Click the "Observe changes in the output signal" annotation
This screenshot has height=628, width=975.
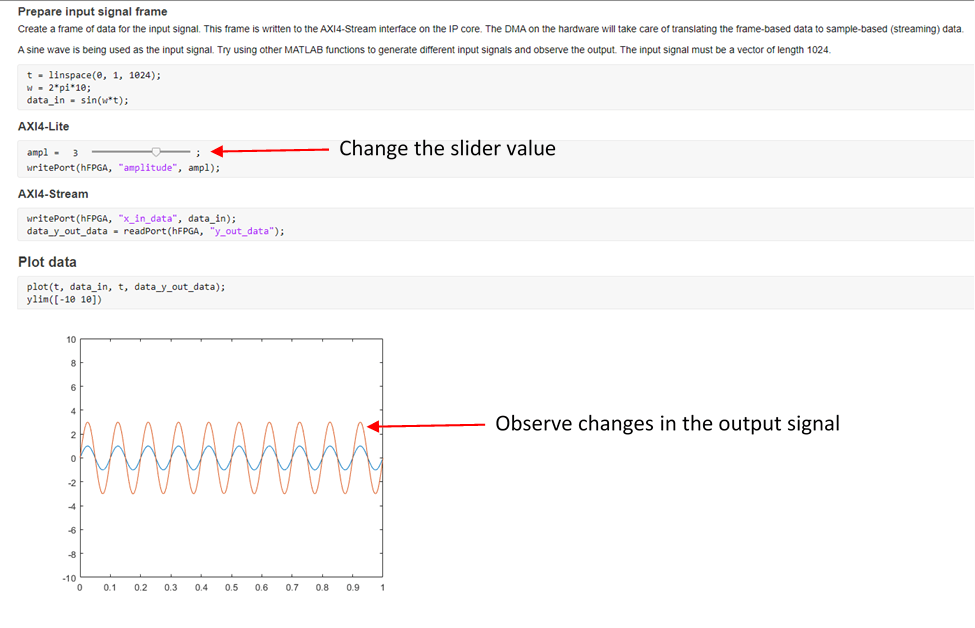[667, 423]
